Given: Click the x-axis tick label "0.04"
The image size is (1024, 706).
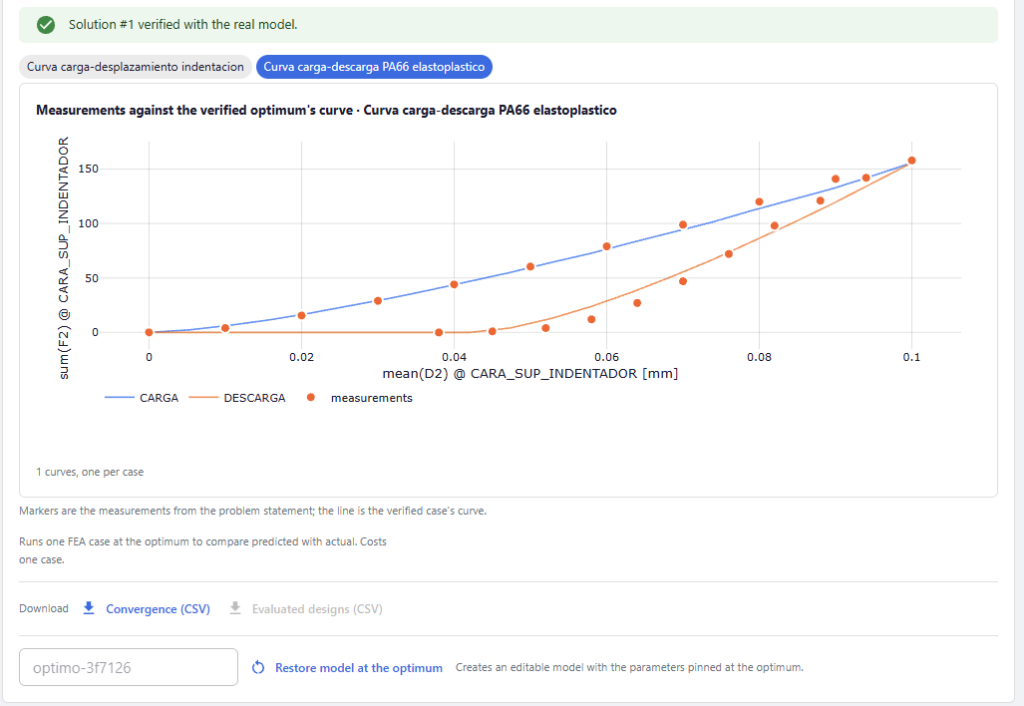Looking at the screenshot, I should 454,357.
